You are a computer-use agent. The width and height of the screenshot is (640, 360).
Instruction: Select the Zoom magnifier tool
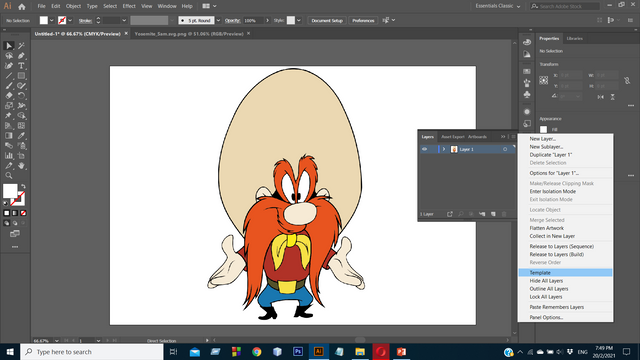pos(9,176)
